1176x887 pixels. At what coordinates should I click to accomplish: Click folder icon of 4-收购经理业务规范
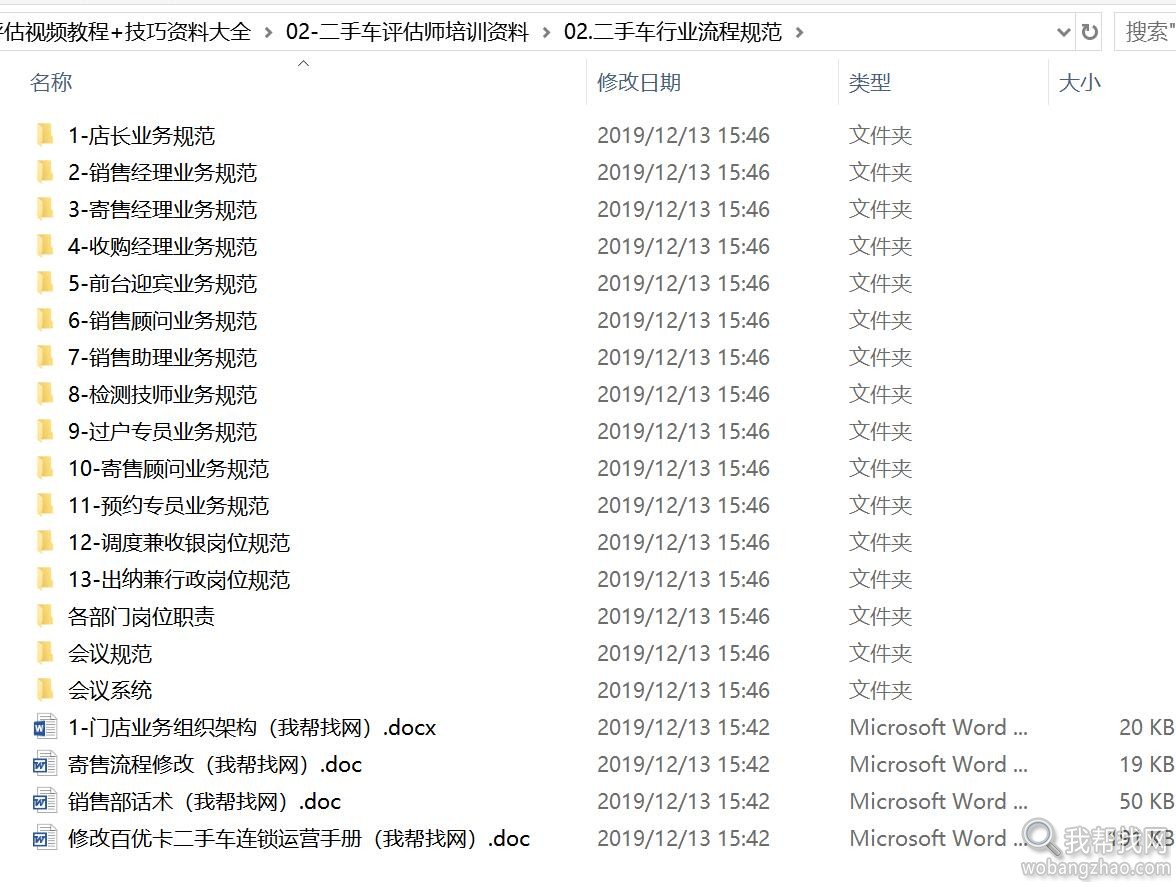coord(45,246)
